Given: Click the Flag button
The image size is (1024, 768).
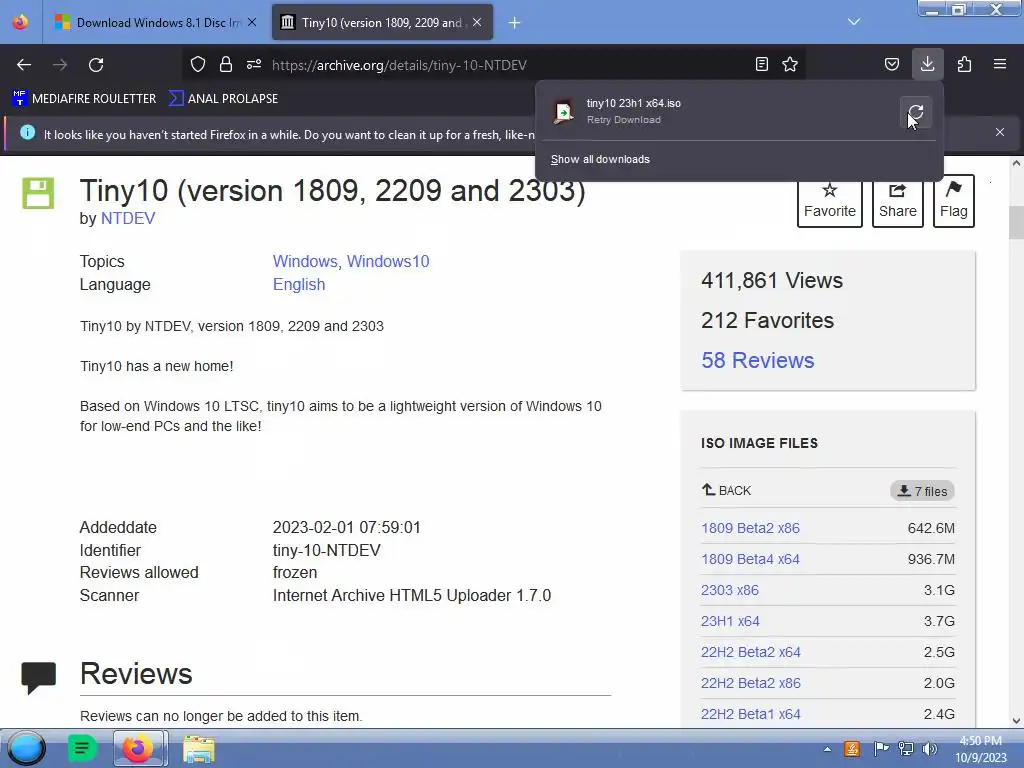Looking at the screenshot, I should [953, 201].
